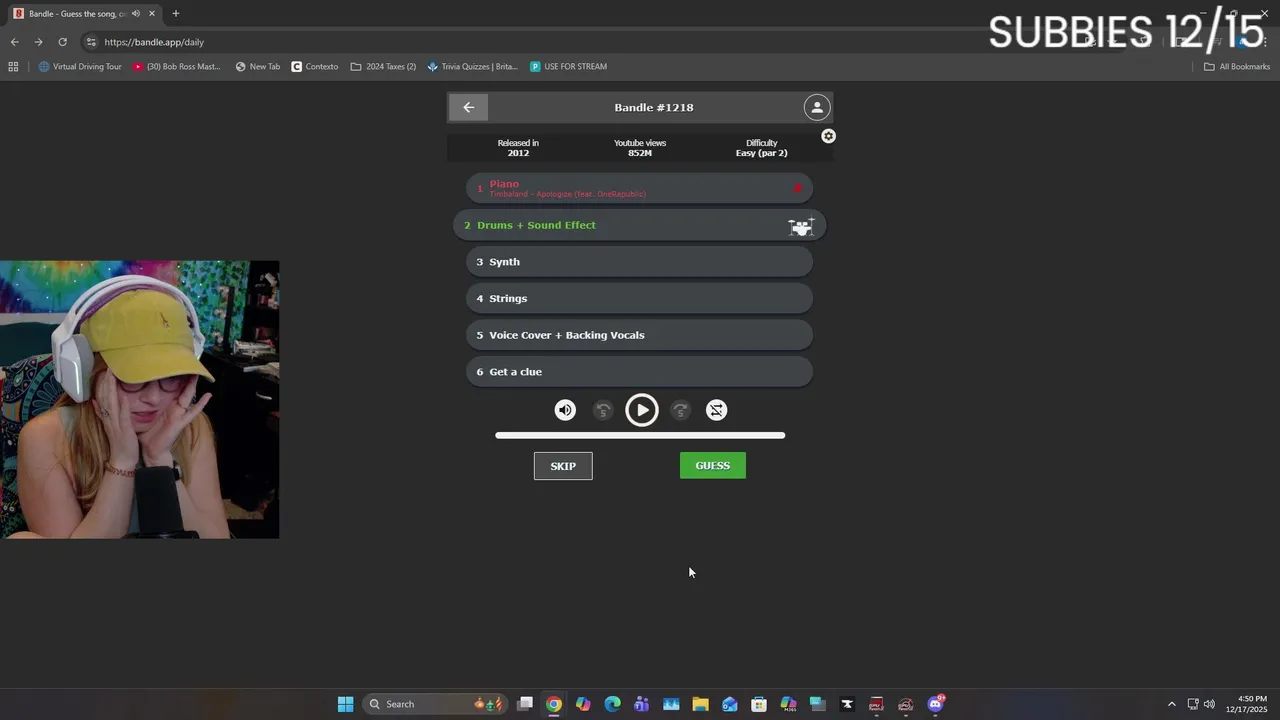Open a new browser tab
The image size is (1280, 720).
click(176, 14)
